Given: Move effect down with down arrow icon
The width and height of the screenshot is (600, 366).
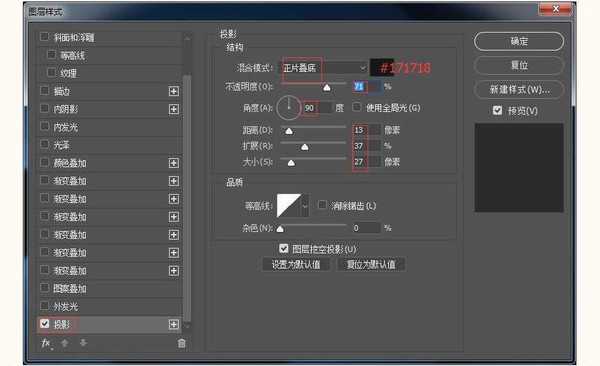Looking at the screenshot, I should [83, 343].
